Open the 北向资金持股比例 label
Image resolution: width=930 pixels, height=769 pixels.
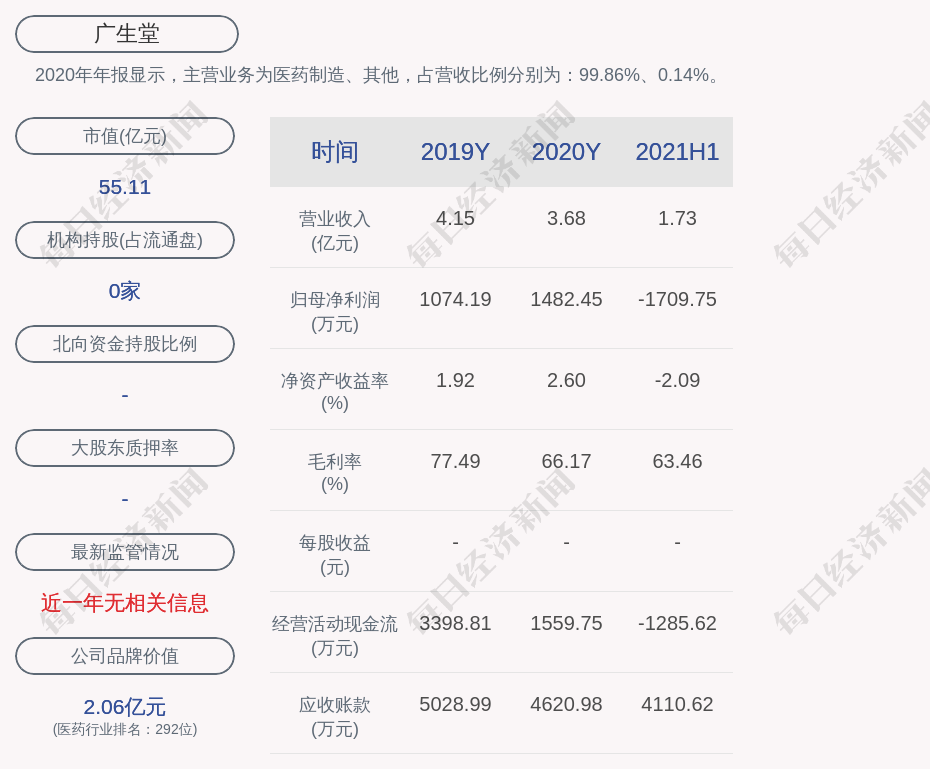[x=125, y=344]
